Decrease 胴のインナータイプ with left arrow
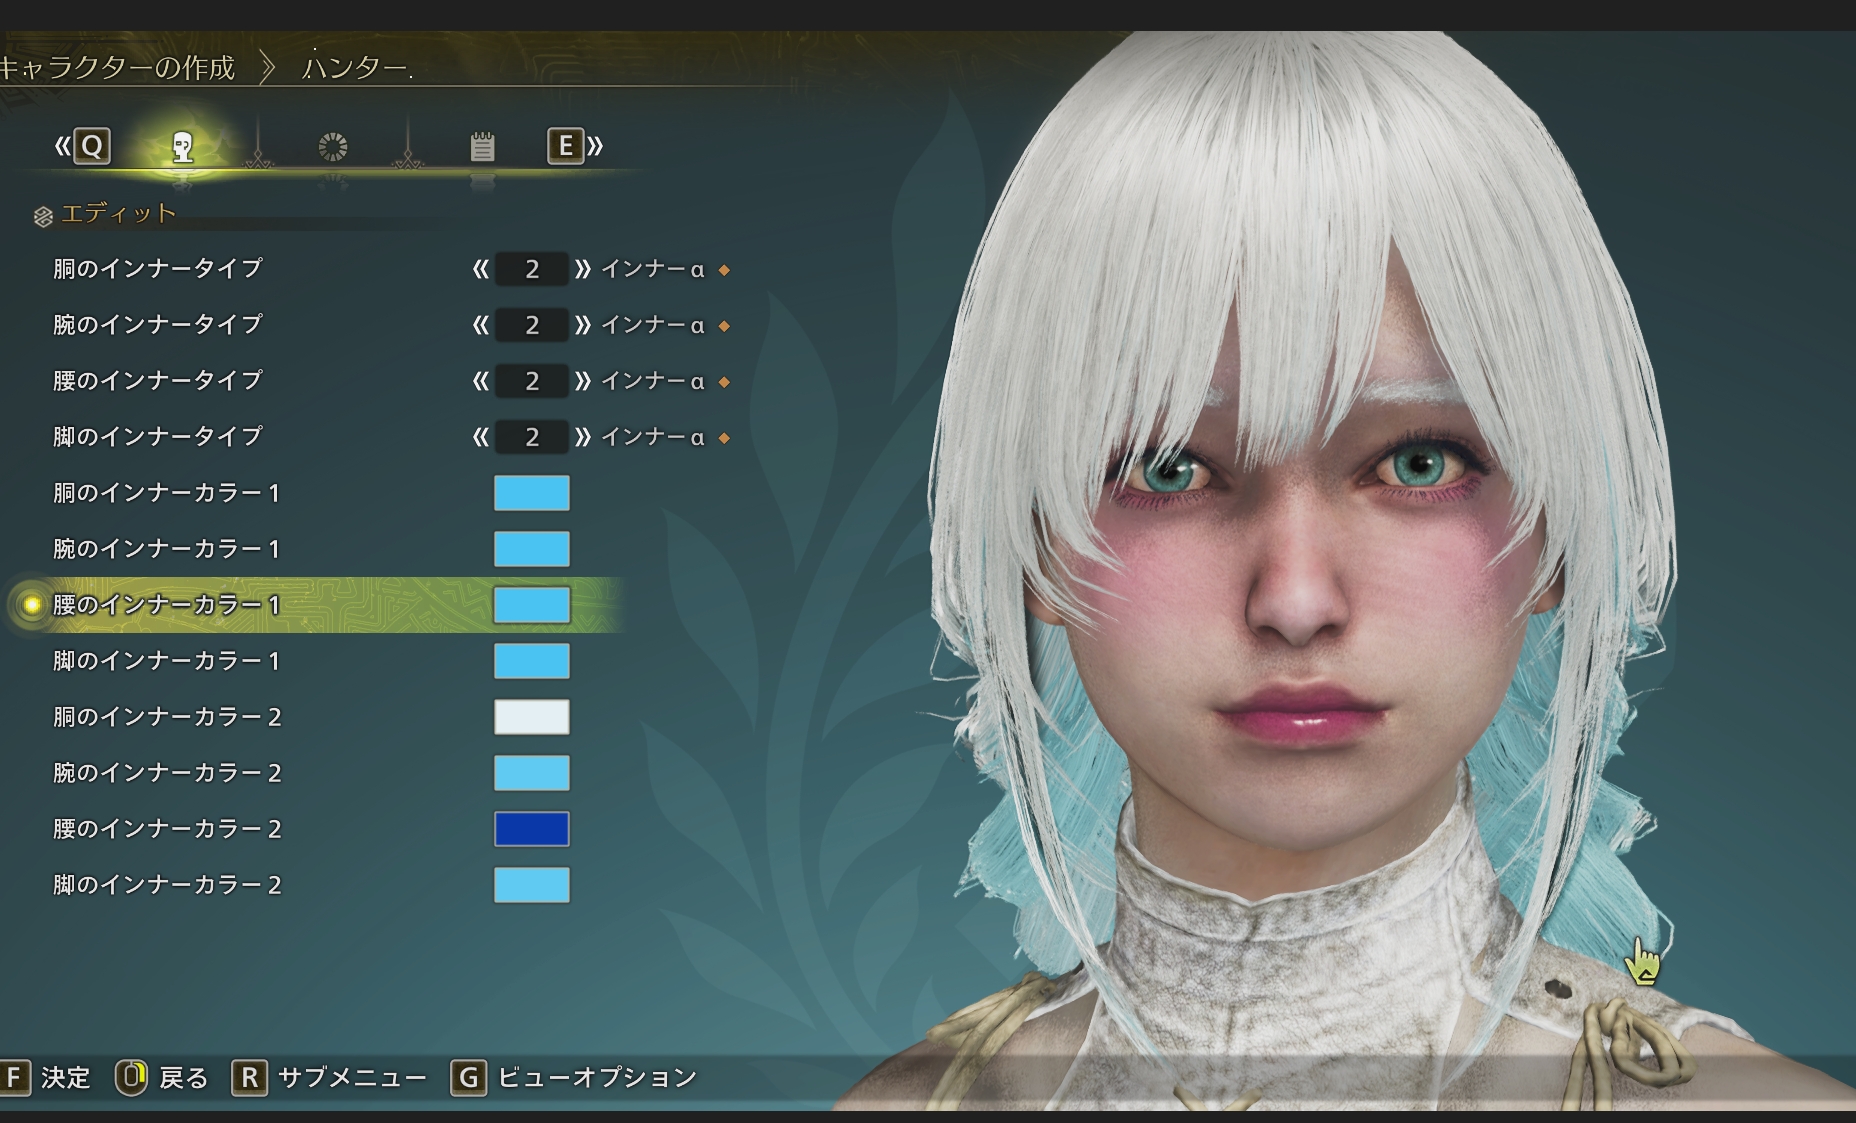The height and width of the screenshot is (1123, 1856). (481, 269)
